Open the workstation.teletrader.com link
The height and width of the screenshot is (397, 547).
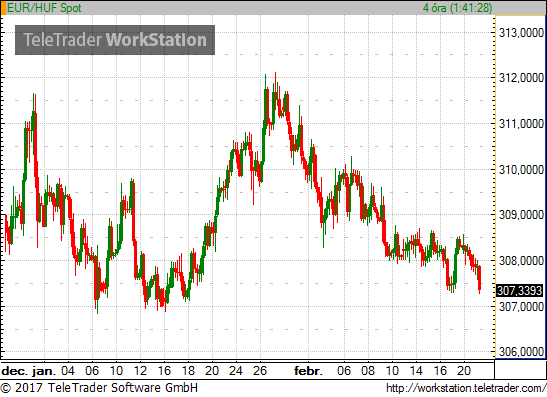coord(466,388)
